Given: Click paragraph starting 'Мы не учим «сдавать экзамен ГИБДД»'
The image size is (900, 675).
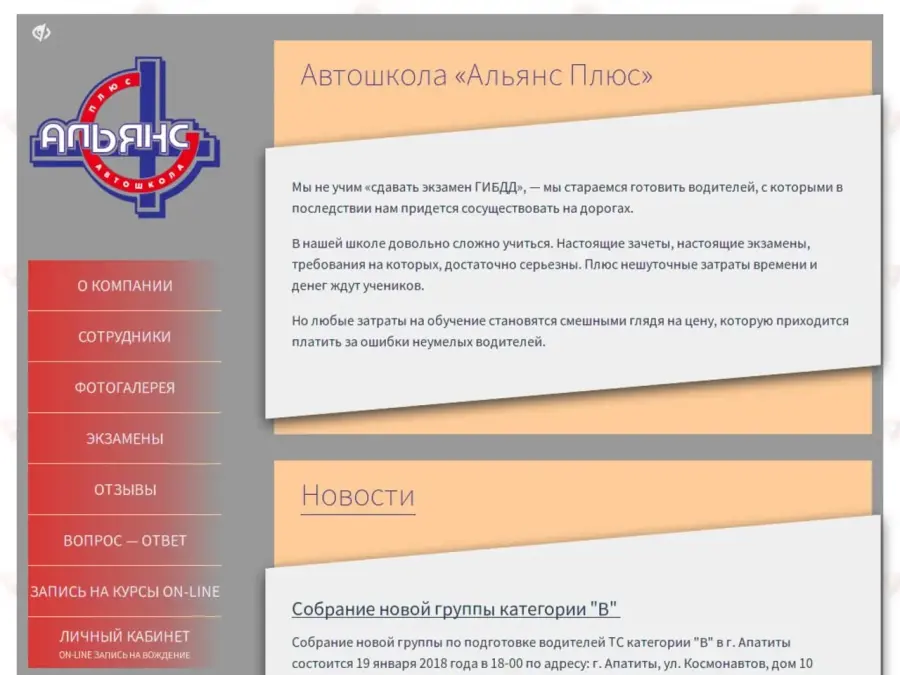Looking at the screenshot, I should click(567, 197).
